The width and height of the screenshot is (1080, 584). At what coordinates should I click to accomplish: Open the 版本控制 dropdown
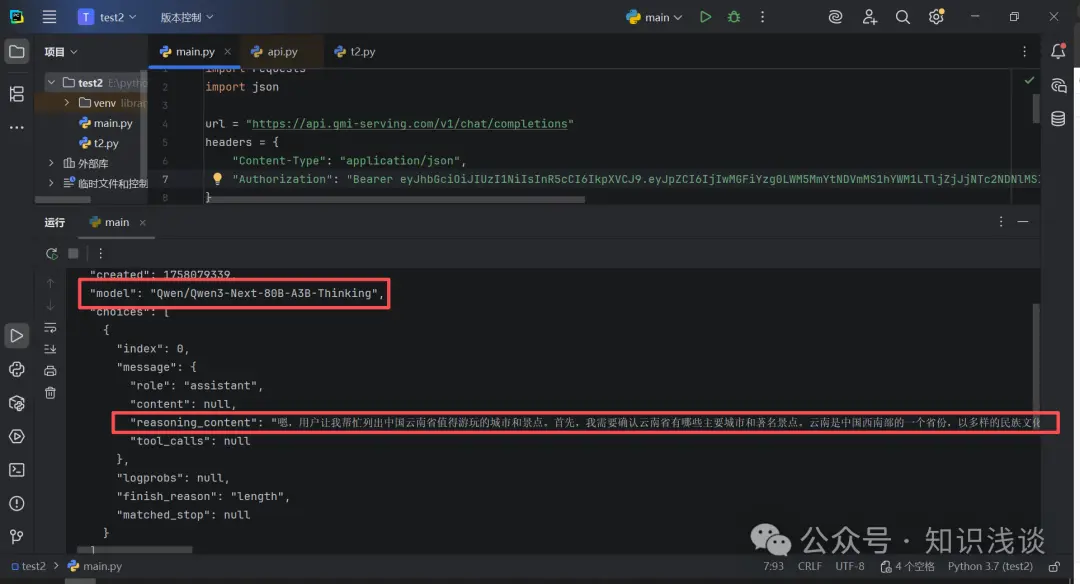pos(187,17)
